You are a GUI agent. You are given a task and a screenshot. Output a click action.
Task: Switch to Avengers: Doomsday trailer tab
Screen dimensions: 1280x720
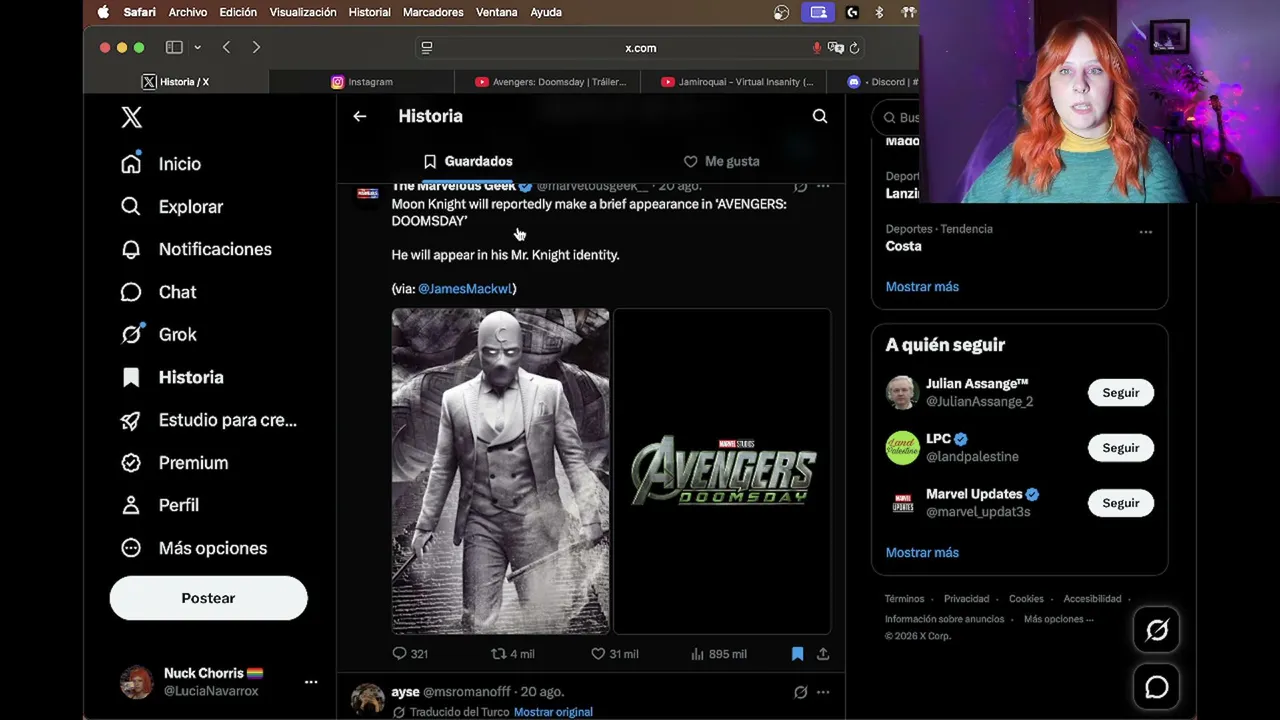point(548,82)
